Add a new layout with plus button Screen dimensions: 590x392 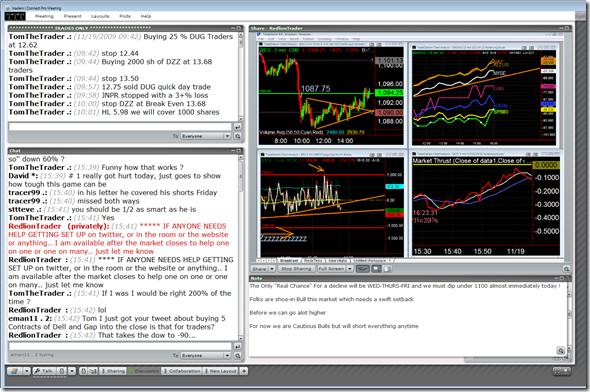click(244, 371)
